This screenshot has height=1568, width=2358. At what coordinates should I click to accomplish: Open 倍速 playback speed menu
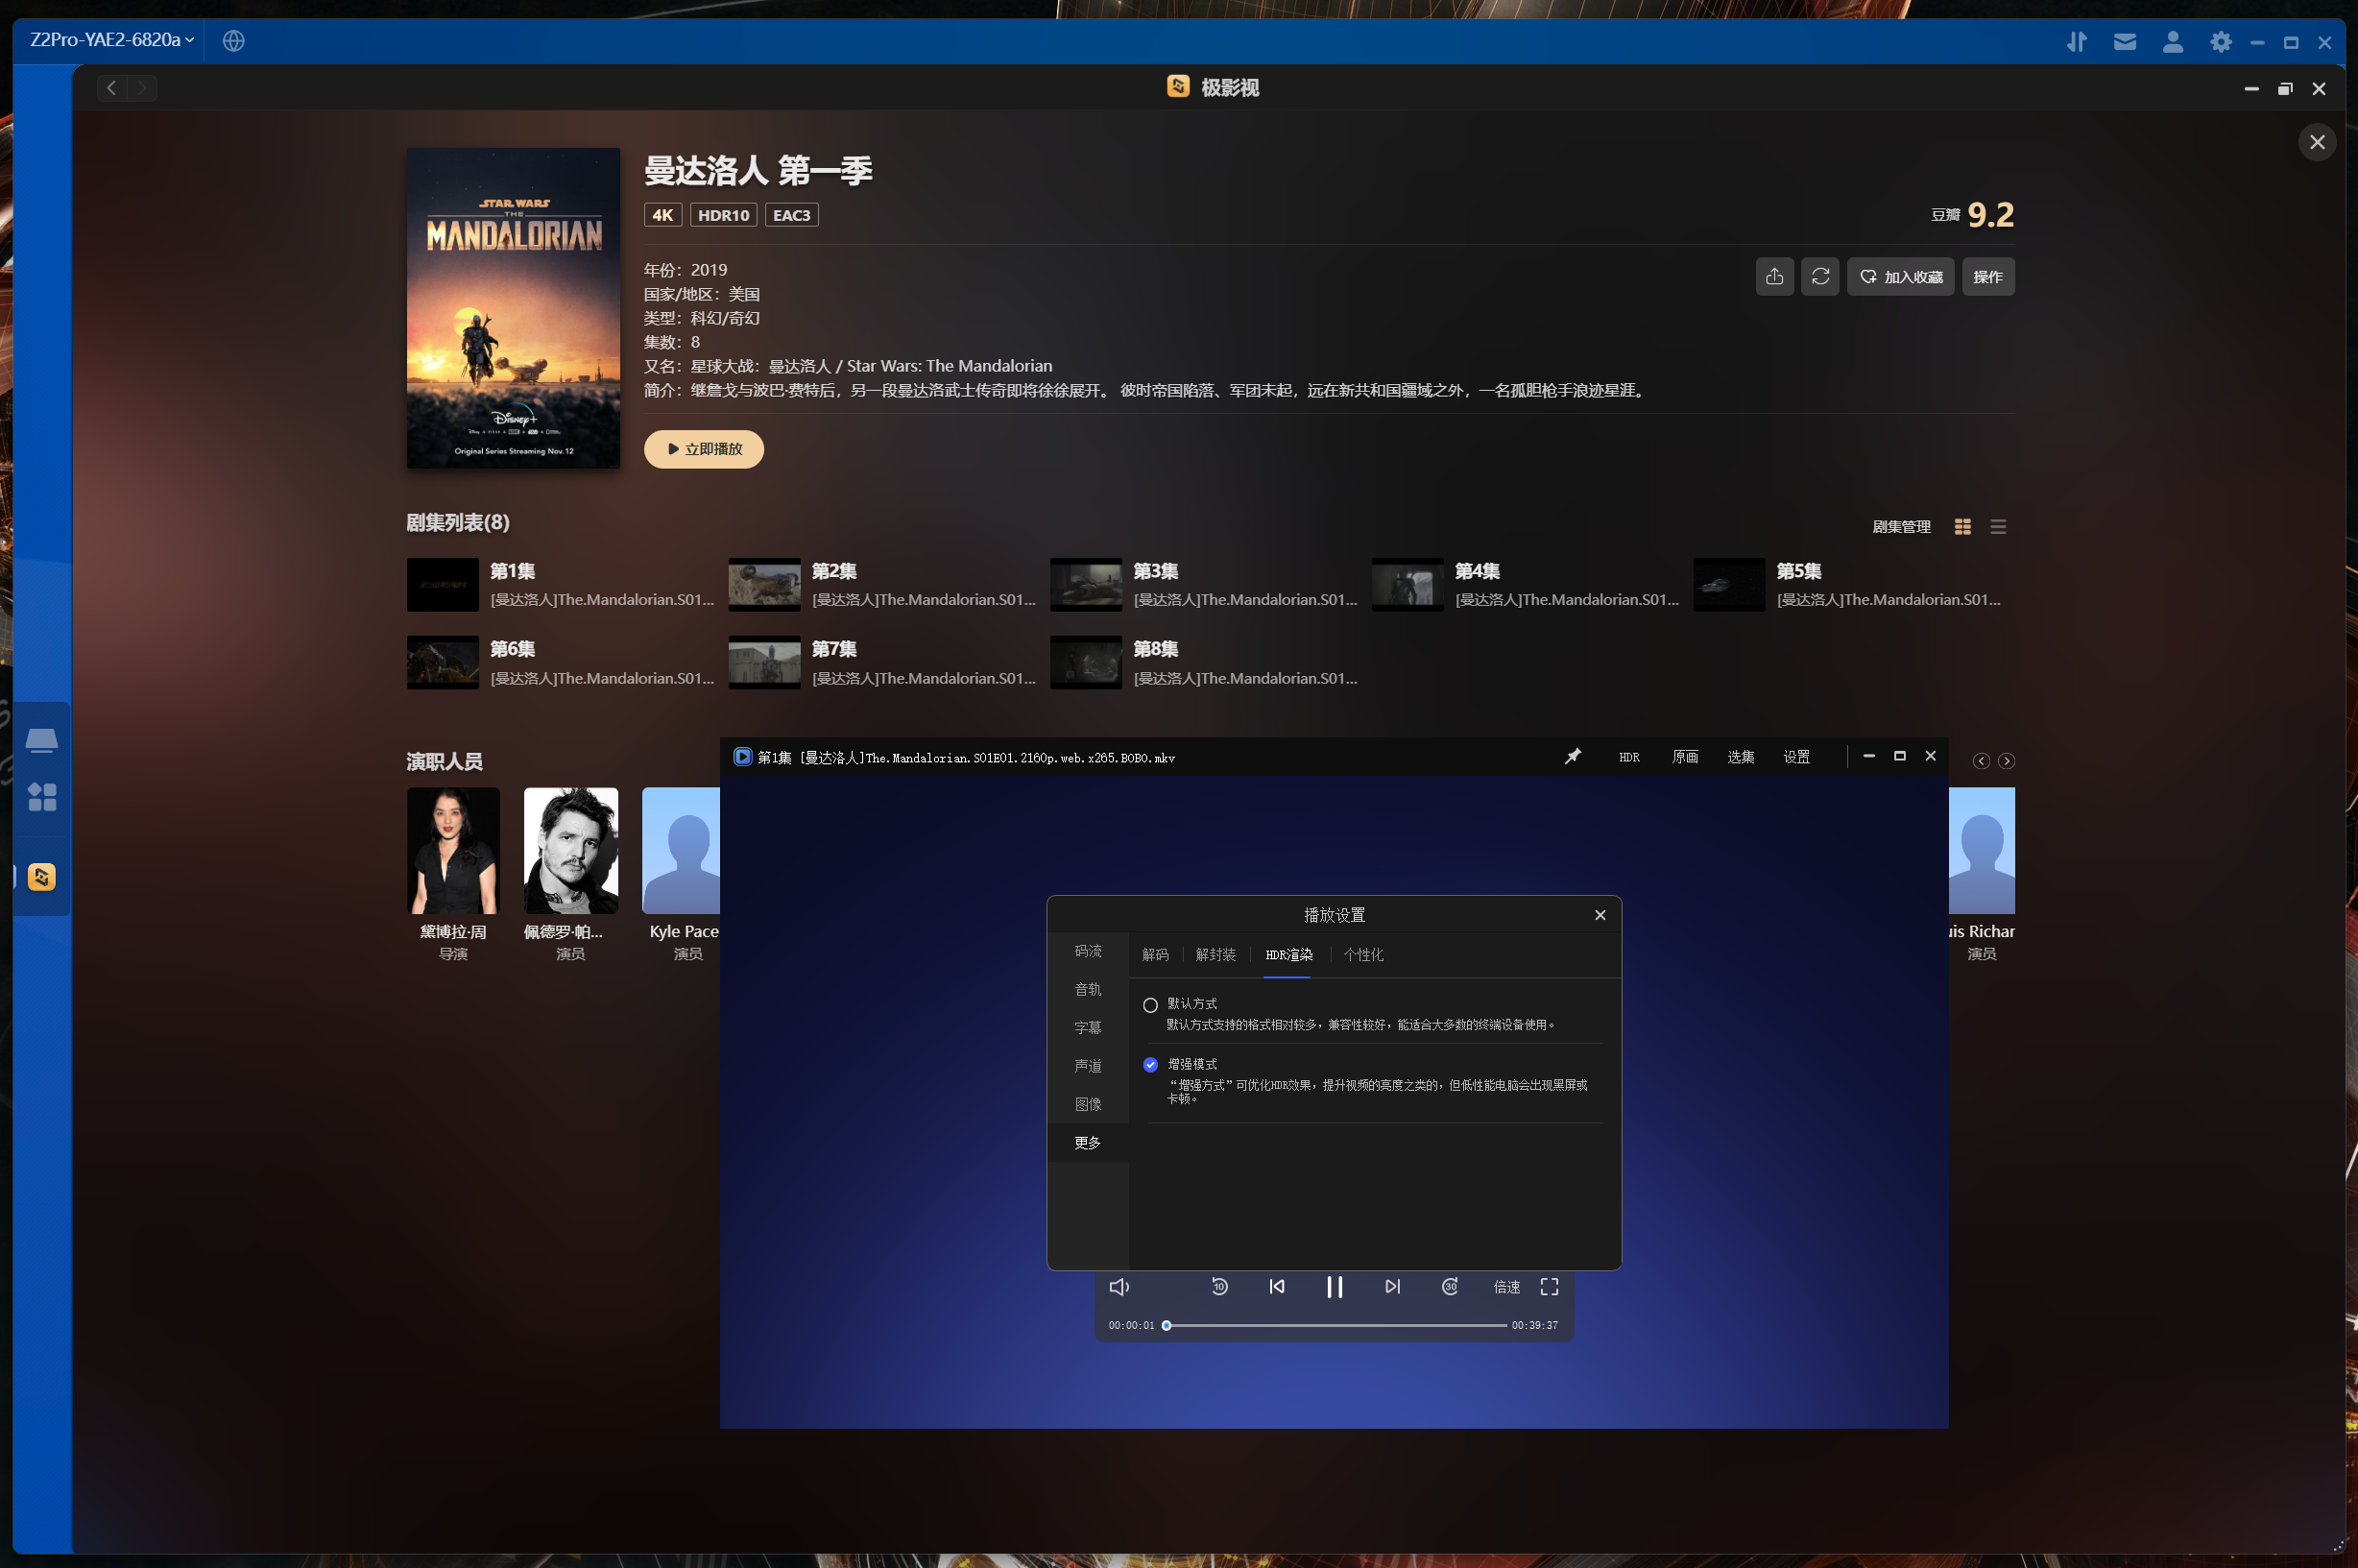(x=1506, y=1287)
